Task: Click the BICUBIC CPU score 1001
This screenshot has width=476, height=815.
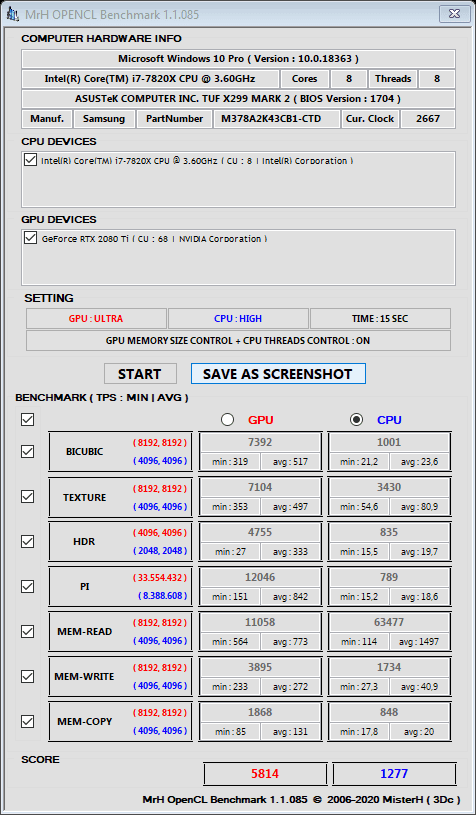Action: [389, 442]
